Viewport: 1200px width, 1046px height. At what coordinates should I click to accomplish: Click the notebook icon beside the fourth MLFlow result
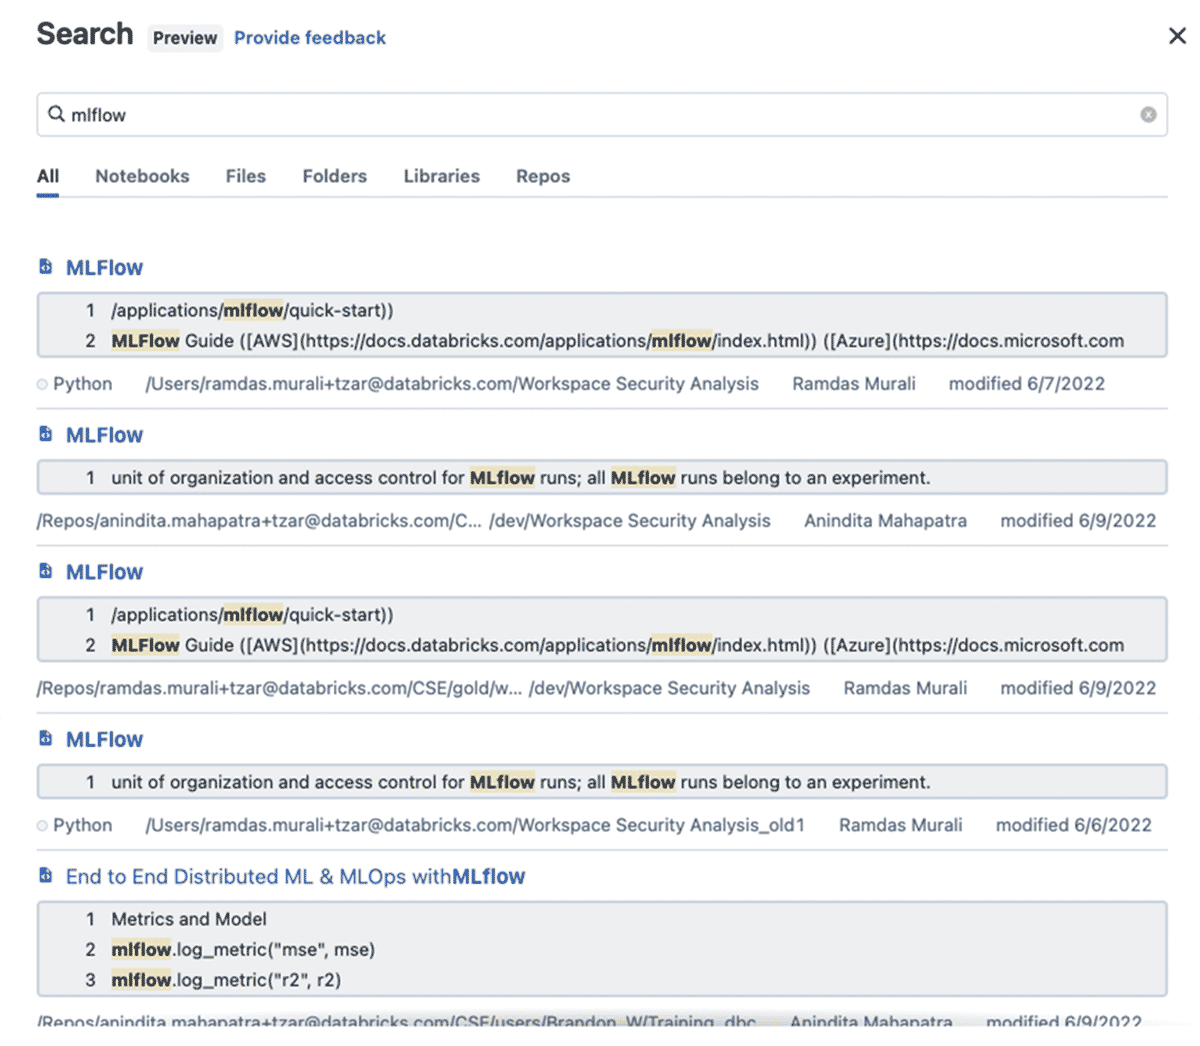(x=45, y=738)
